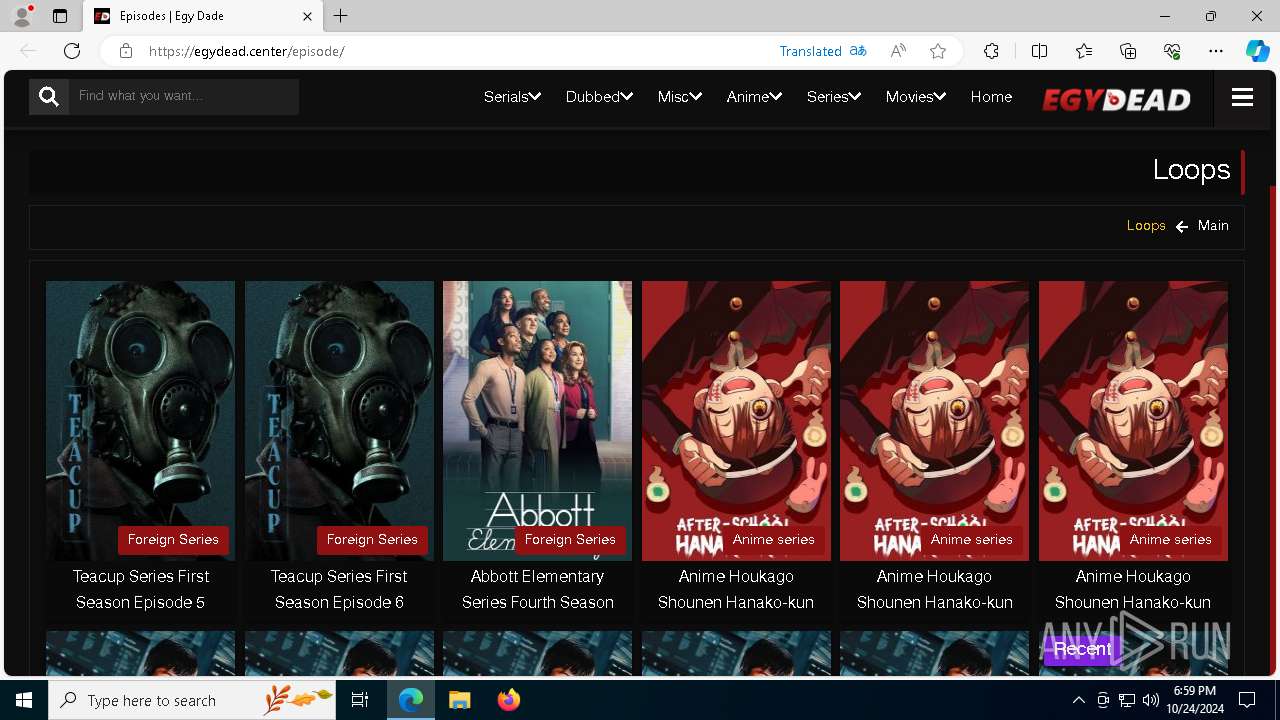Open Edge Settings and more menu
Image resolution: width=1280 pixels, height=720 pixels.
tap(1216, 51)
